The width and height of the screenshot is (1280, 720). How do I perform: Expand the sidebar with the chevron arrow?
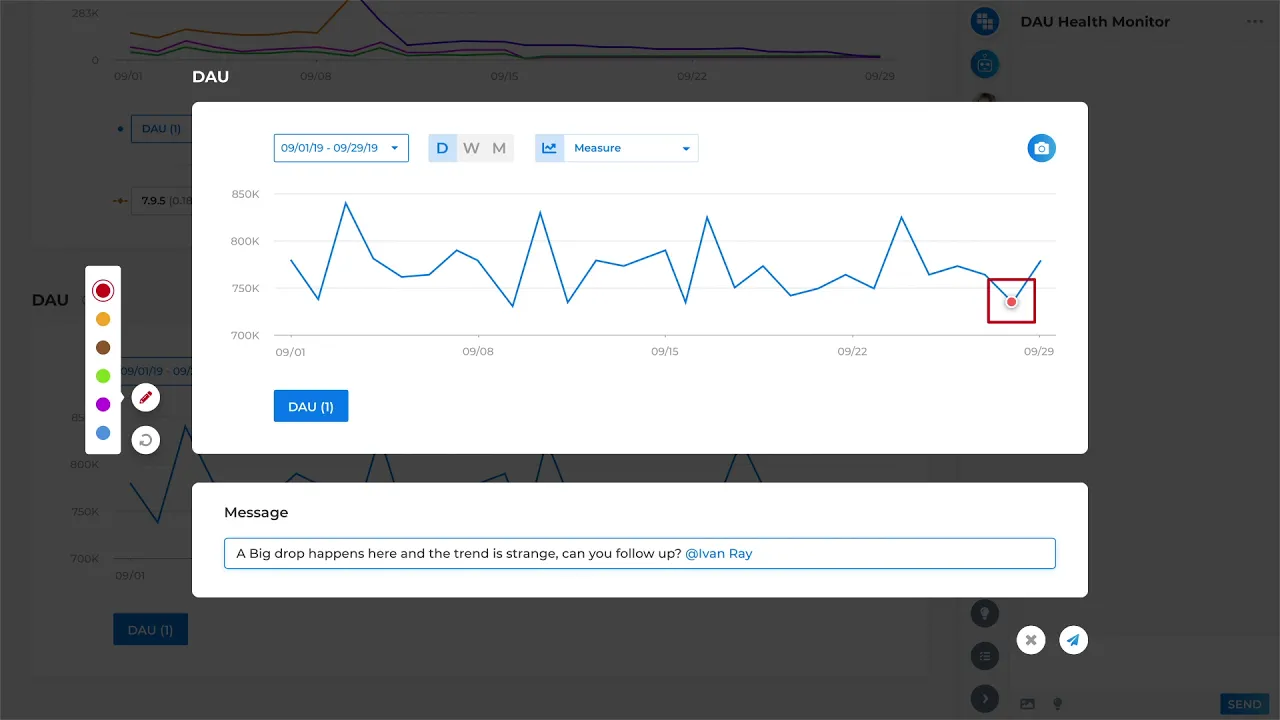(985, 698)
